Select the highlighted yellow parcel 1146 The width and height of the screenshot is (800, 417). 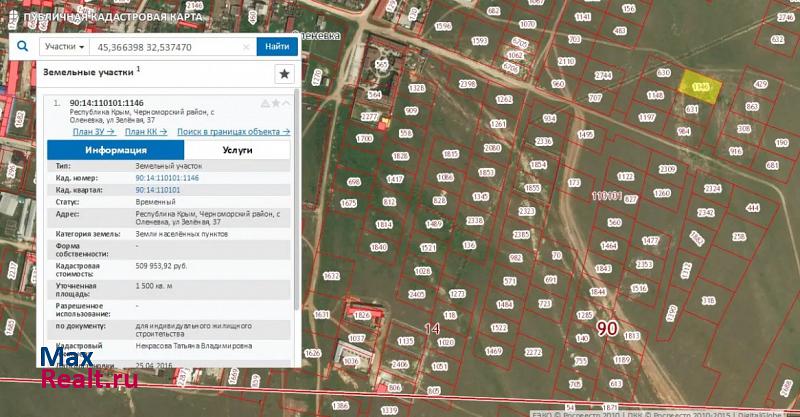click(698, 86)
